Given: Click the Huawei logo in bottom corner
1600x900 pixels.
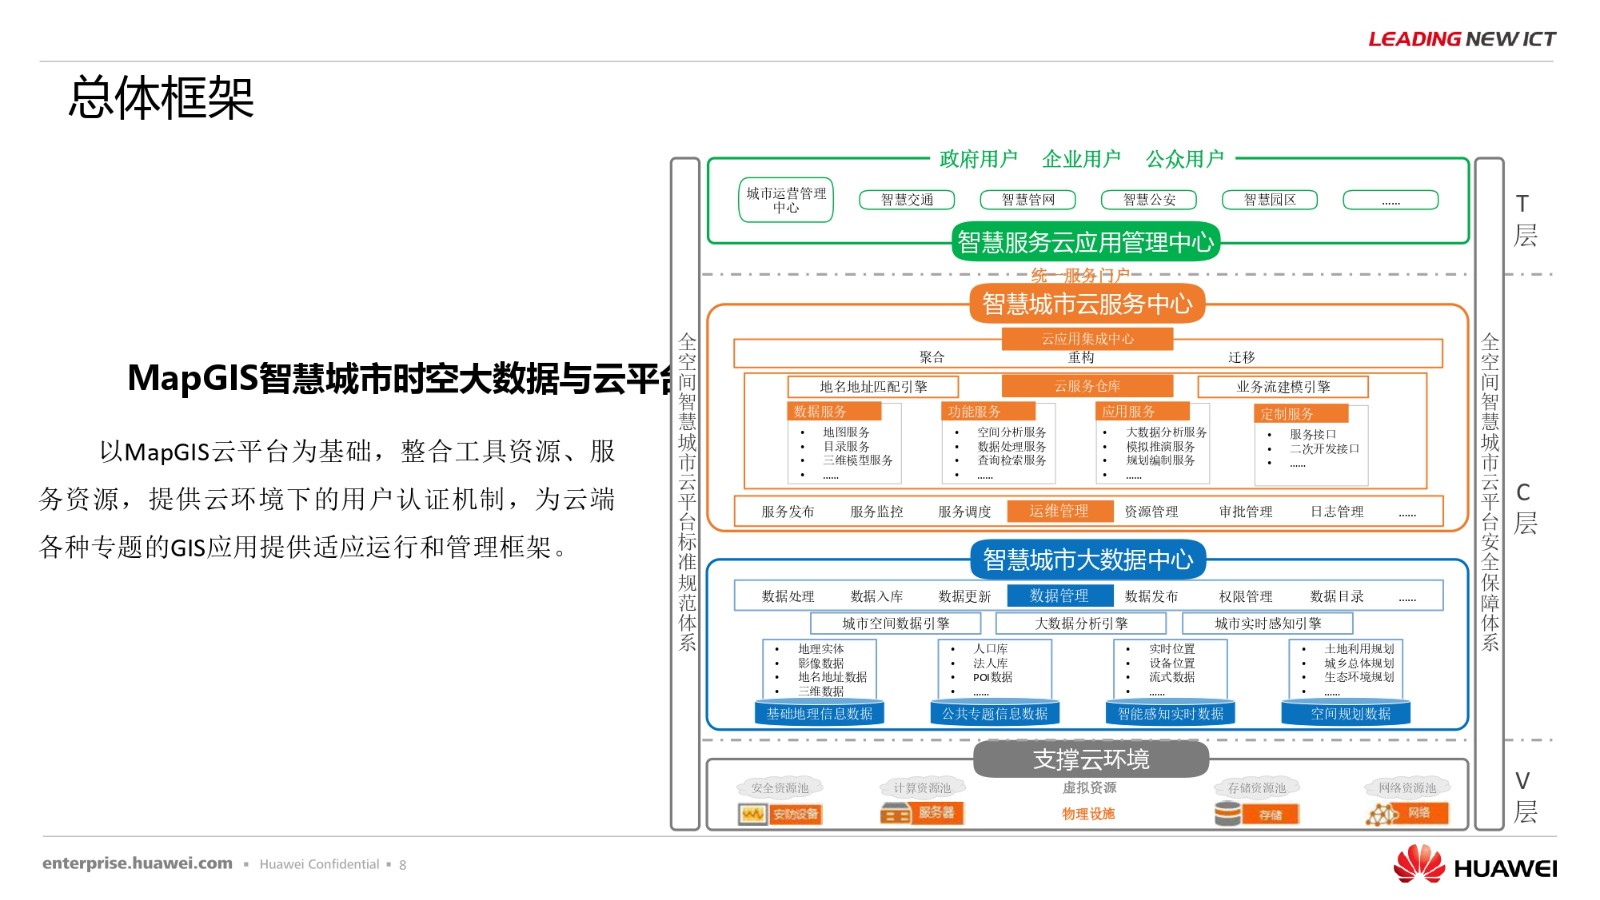Looking at the screenshot, I should [x=1475, y=865].
